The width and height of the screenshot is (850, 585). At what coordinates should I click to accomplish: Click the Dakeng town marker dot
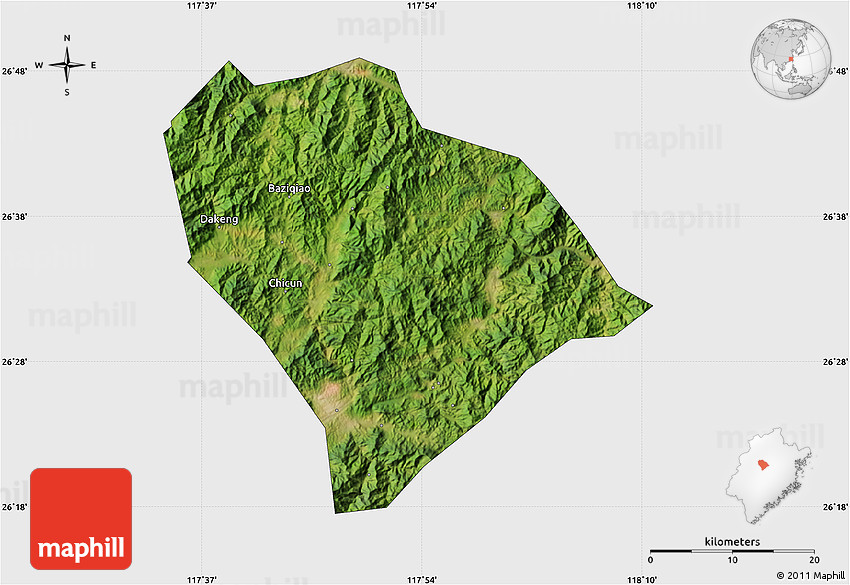click(220, 227)
